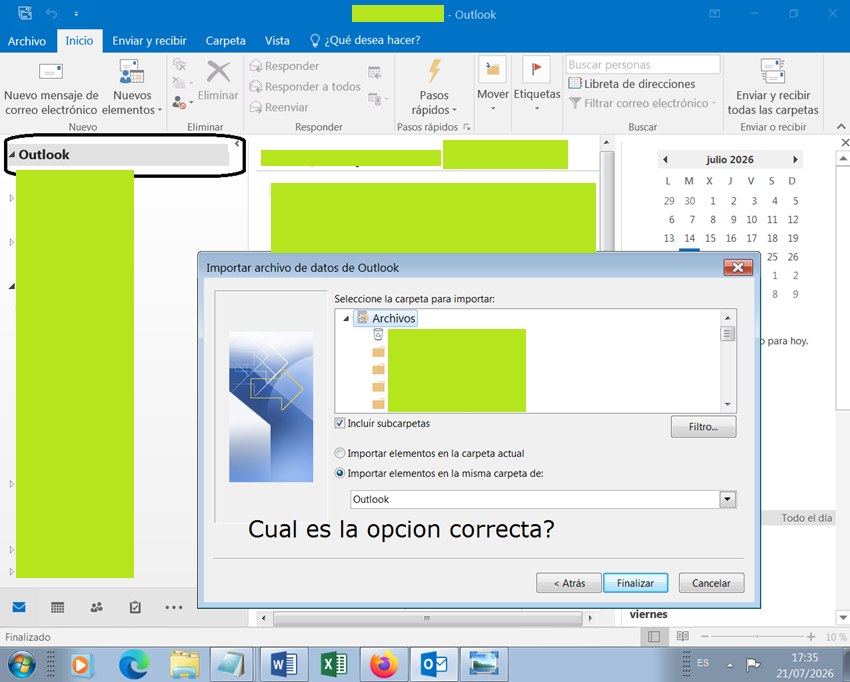Screen dimensions: 850x682
Task: Open Excel from the taskbar
Action: (x=334, y=664)
